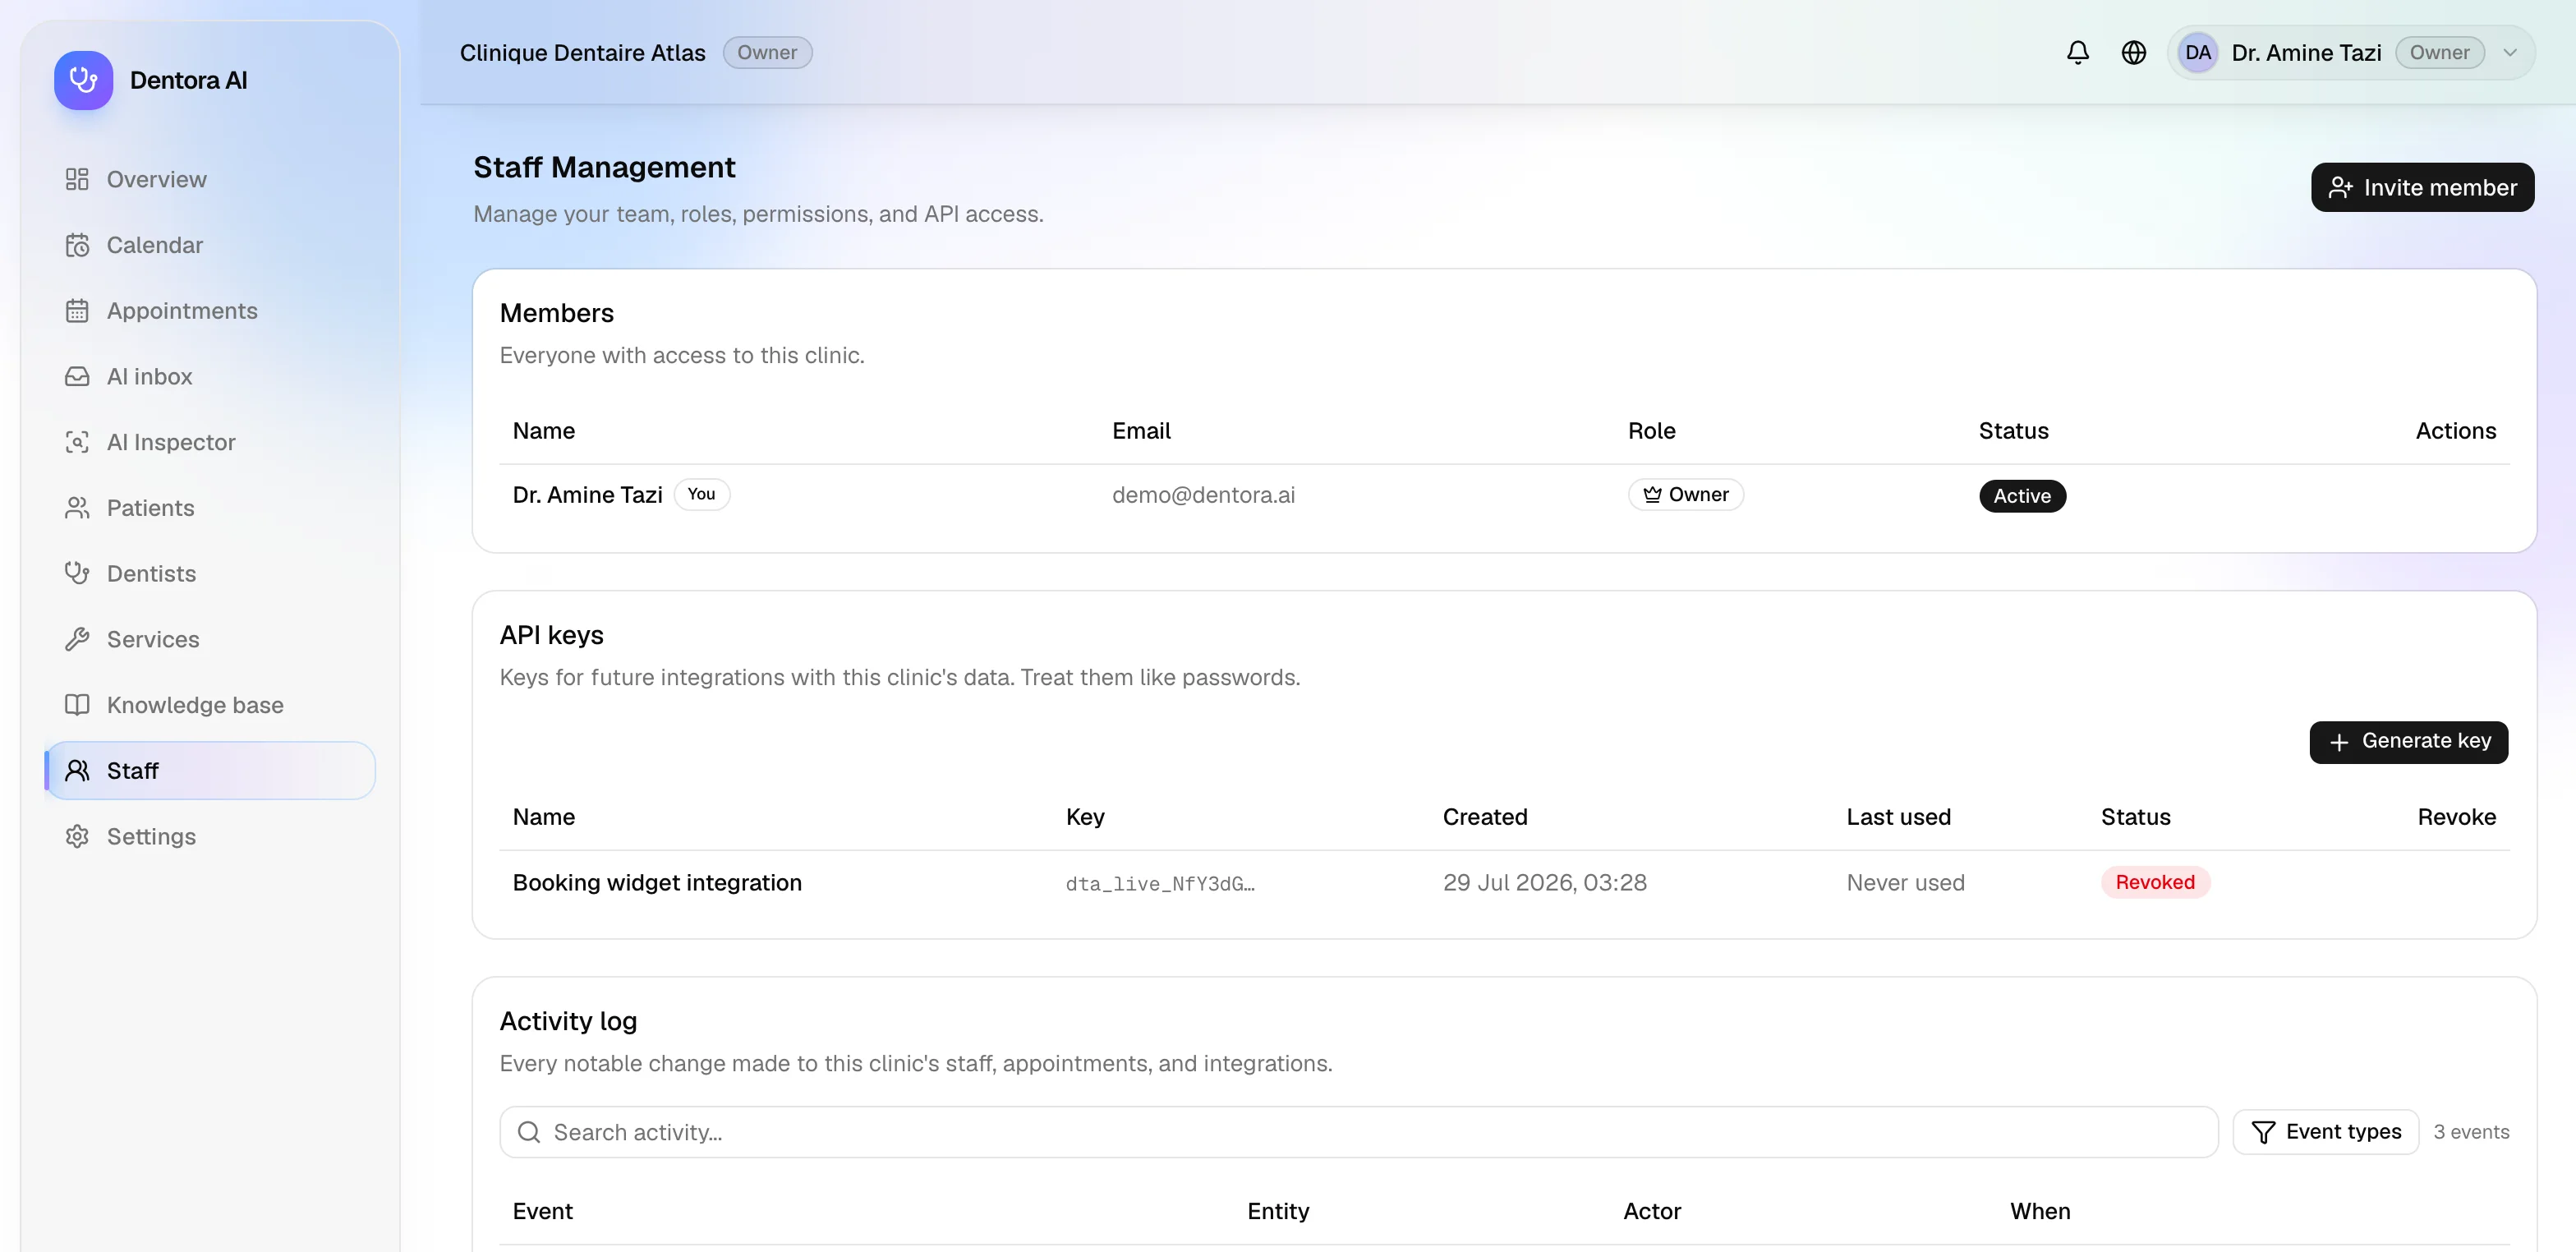Click the magnifier icon in activity search
2576x1252 pixels.
[x=529, y=1132]
